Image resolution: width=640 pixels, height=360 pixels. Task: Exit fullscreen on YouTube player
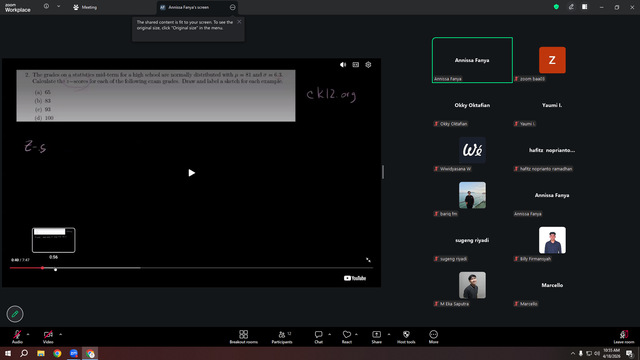[x=368, y=260]
